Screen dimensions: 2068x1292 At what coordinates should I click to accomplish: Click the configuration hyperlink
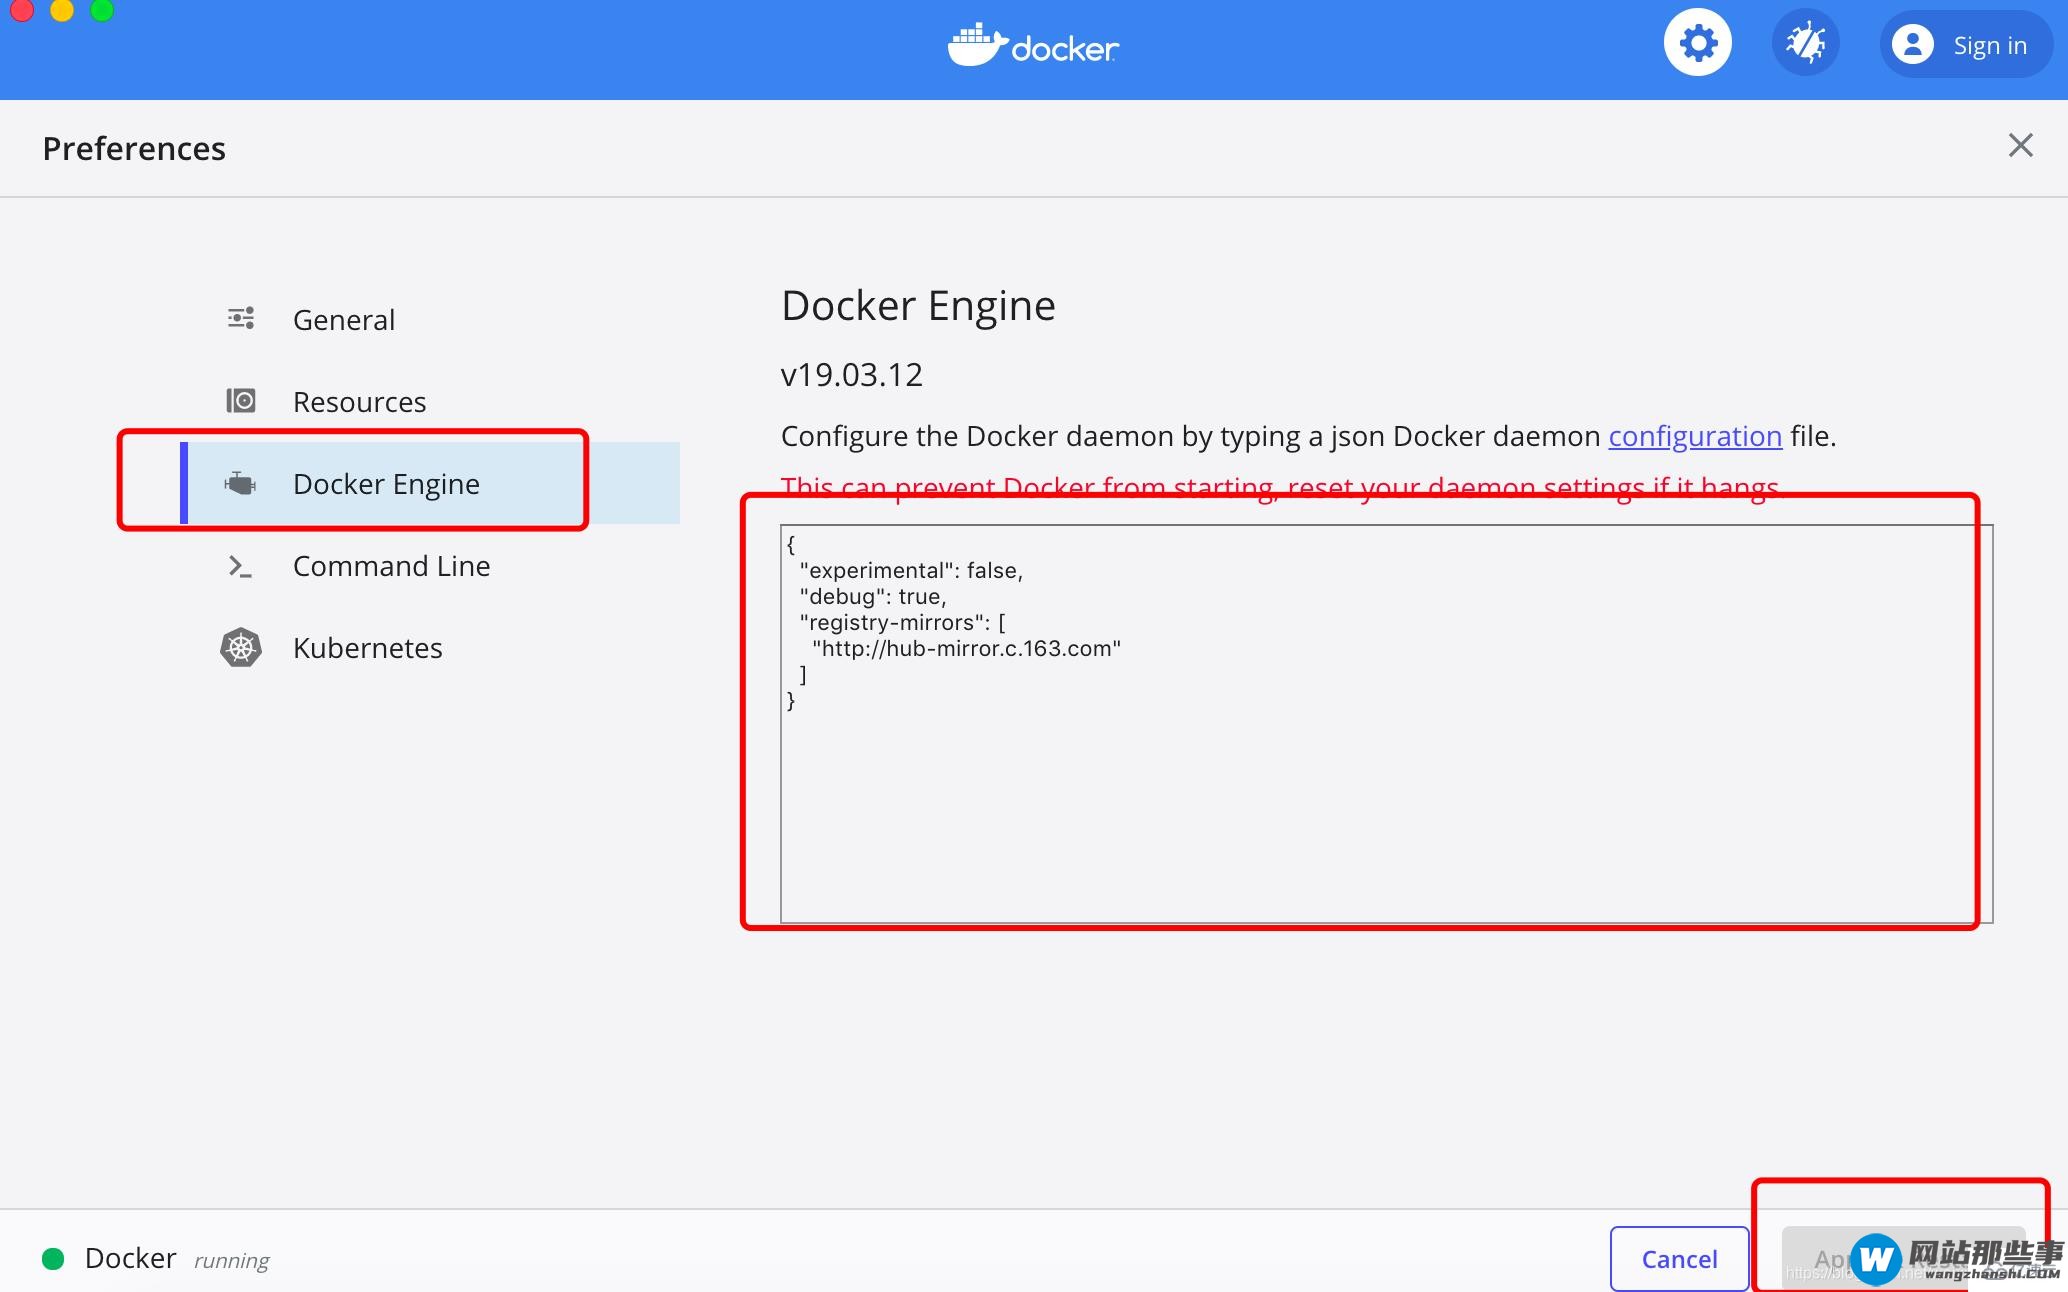click(x=1696, y=435)
